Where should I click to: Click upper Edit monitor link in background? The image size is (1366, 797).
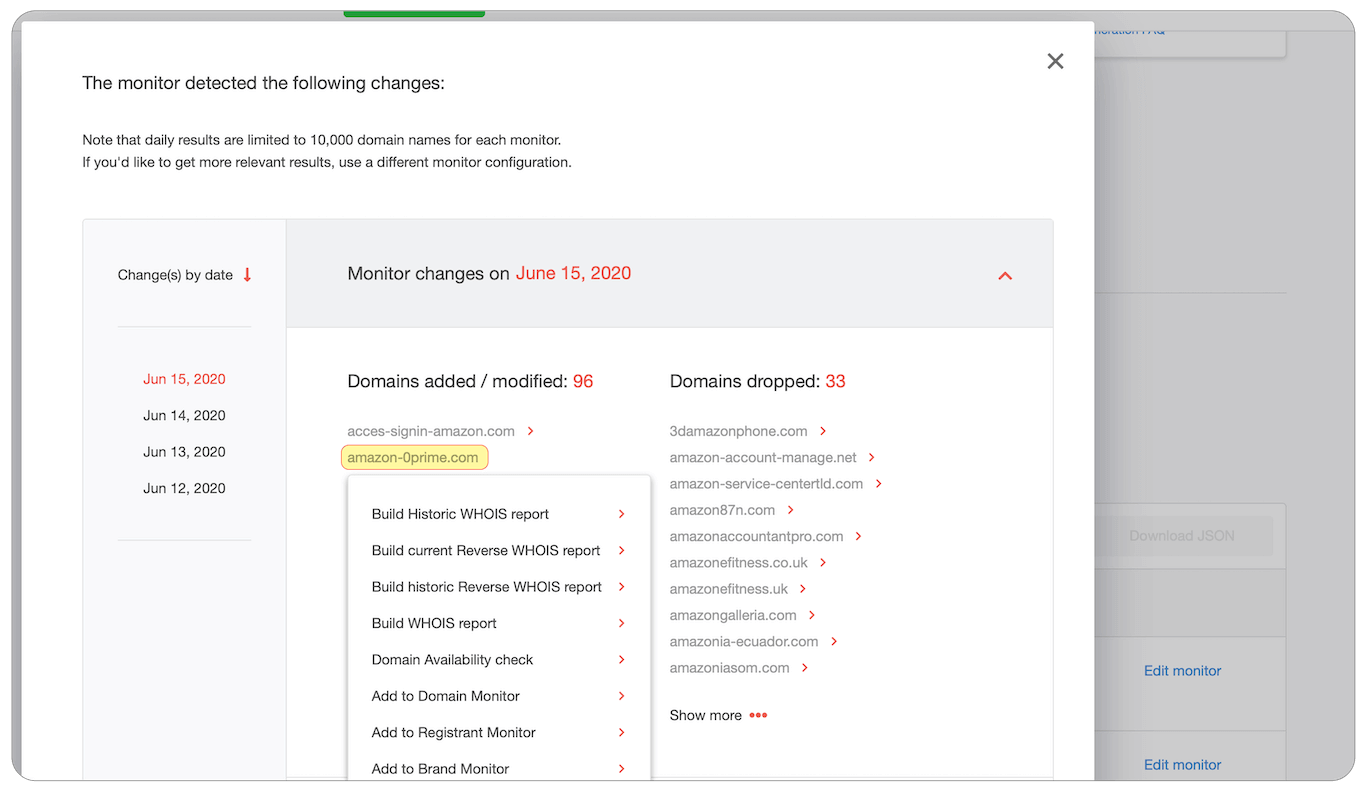pos(1183,671)
